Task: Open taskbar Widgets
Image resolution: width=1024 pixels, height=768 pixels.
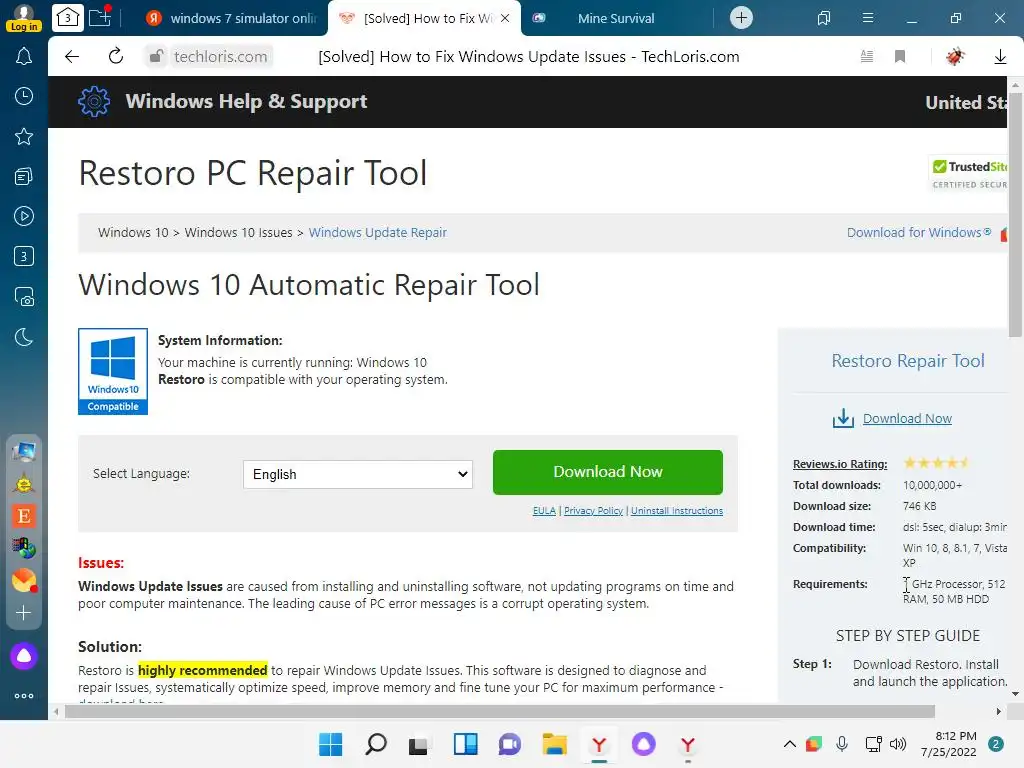Action: coord(465,744)
